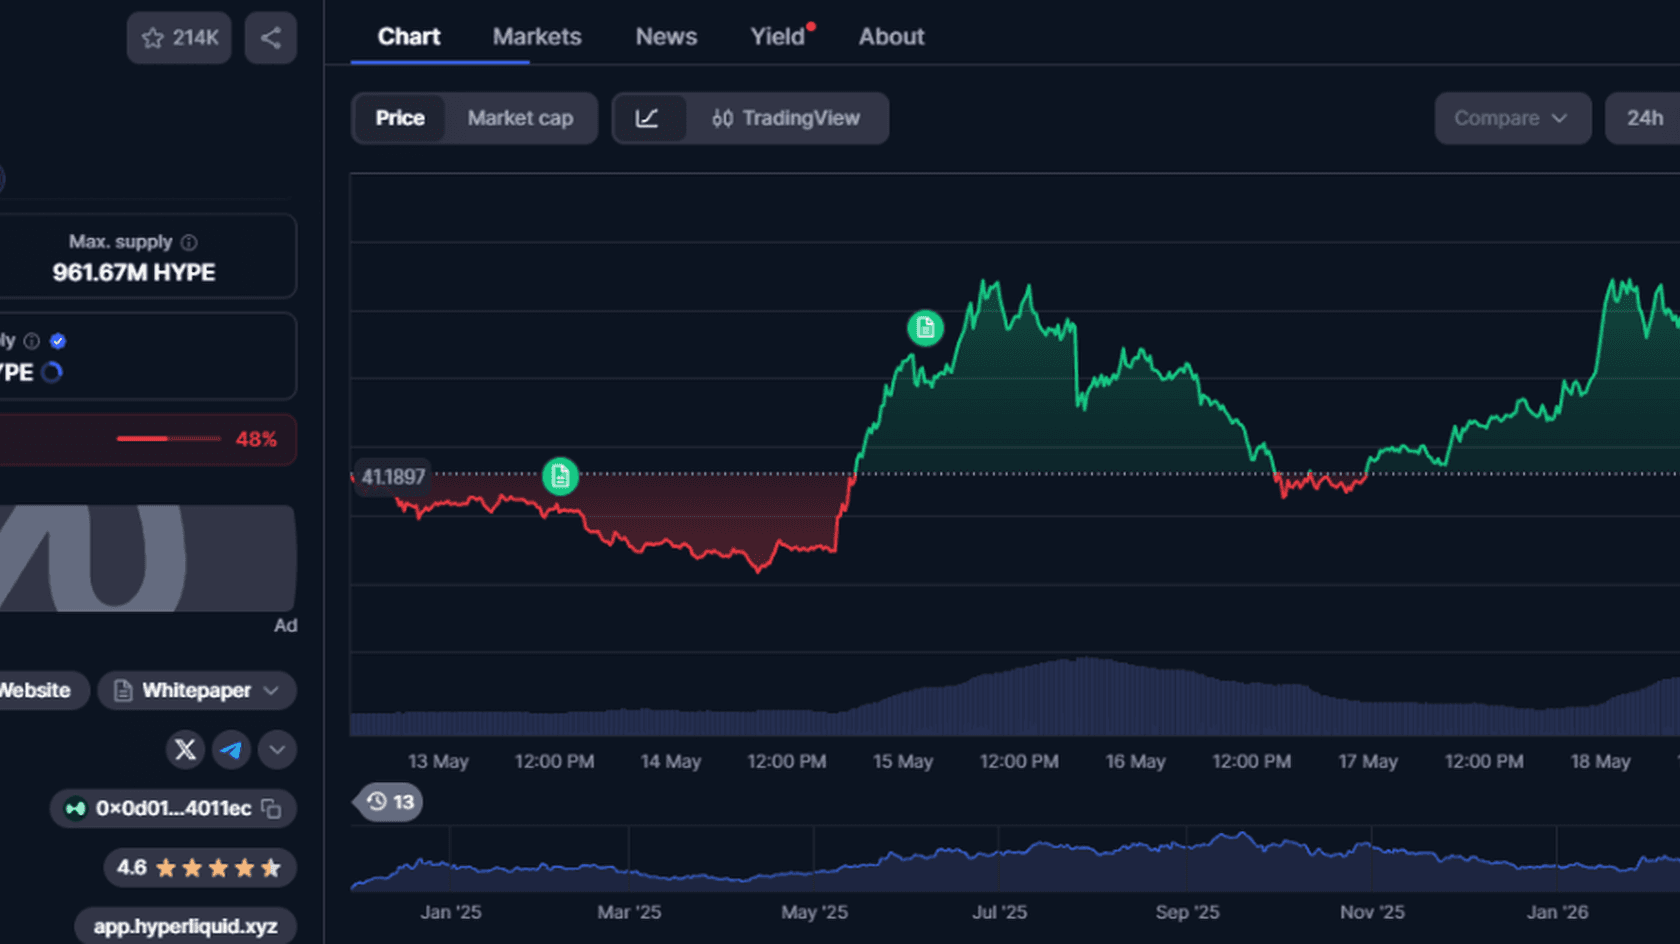Image resolution: width=1680 pixels, height=944 pixels.
Task: Open the TradingView candlestick chart mode
Action: click(786, 118)
